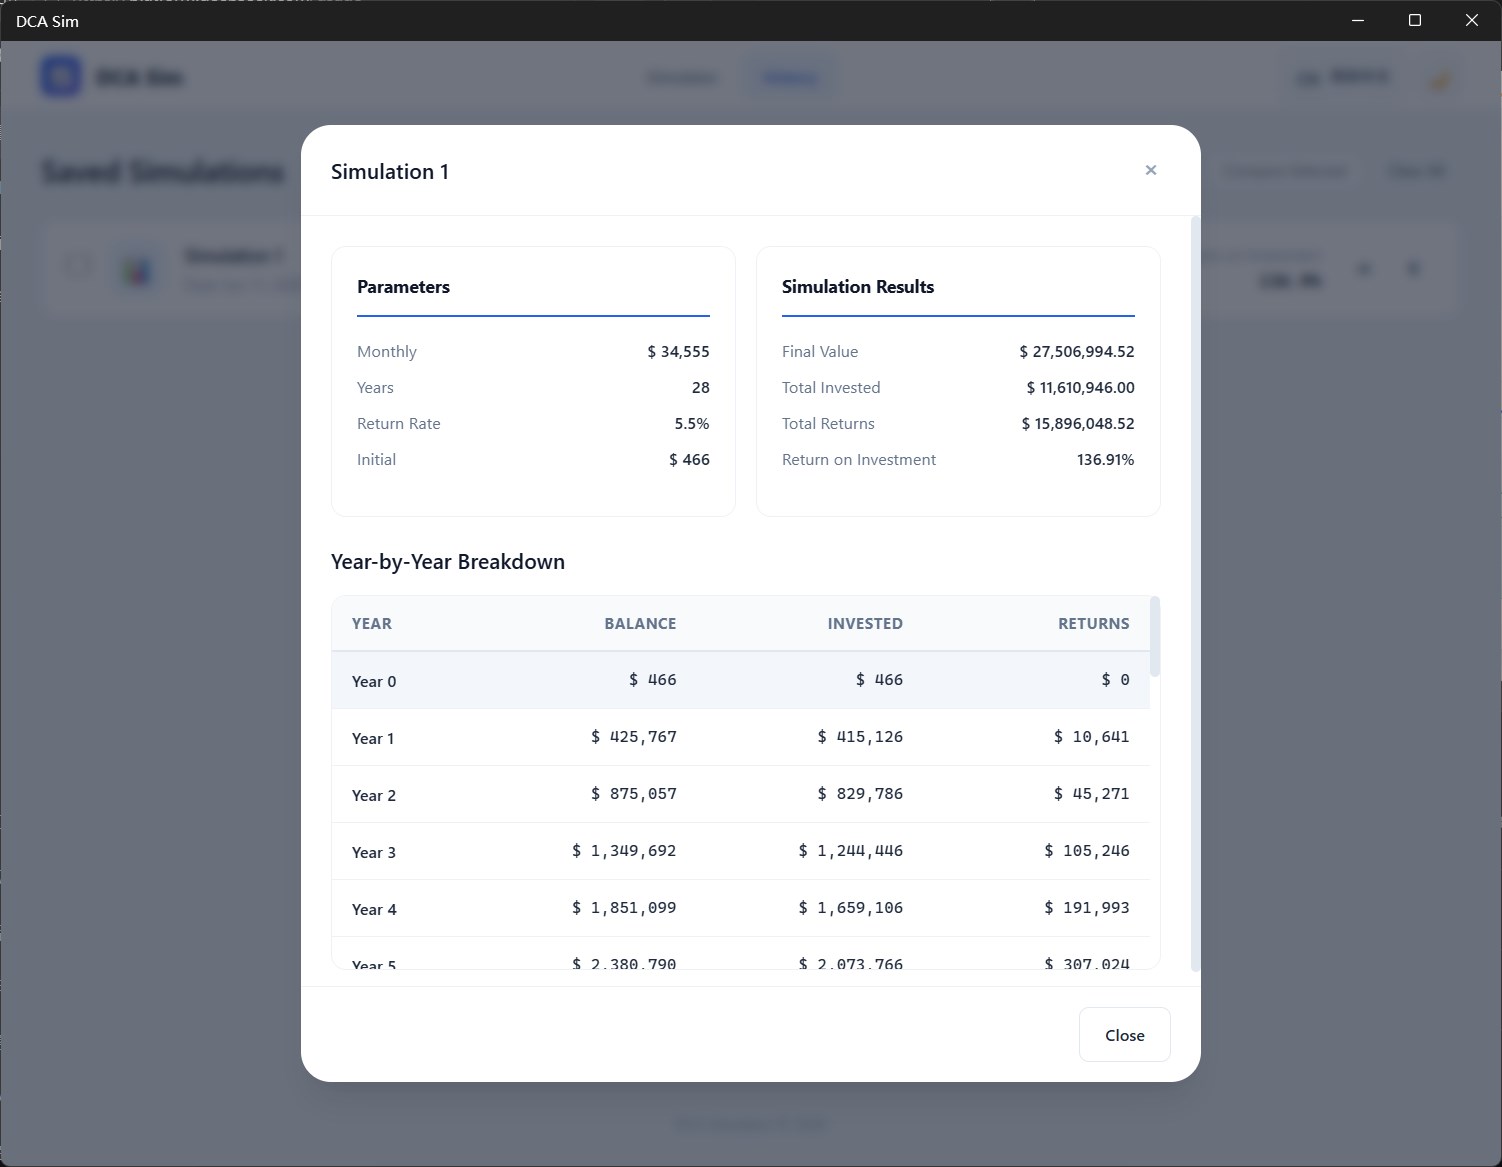
Task: Click the Year 1 returns $ 10,641
Action: (1091, 737)
